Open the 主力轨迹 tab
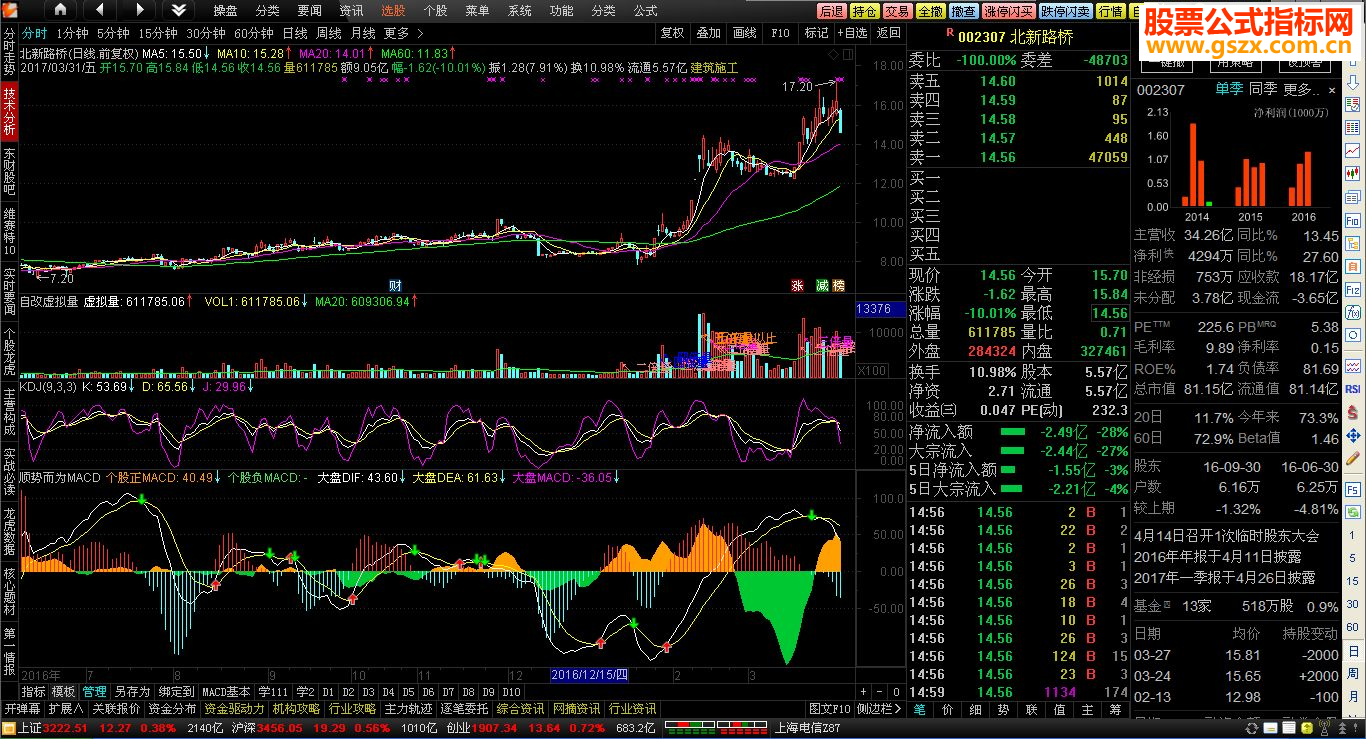This screenshot has height=739, width=1366. (408, 709)
